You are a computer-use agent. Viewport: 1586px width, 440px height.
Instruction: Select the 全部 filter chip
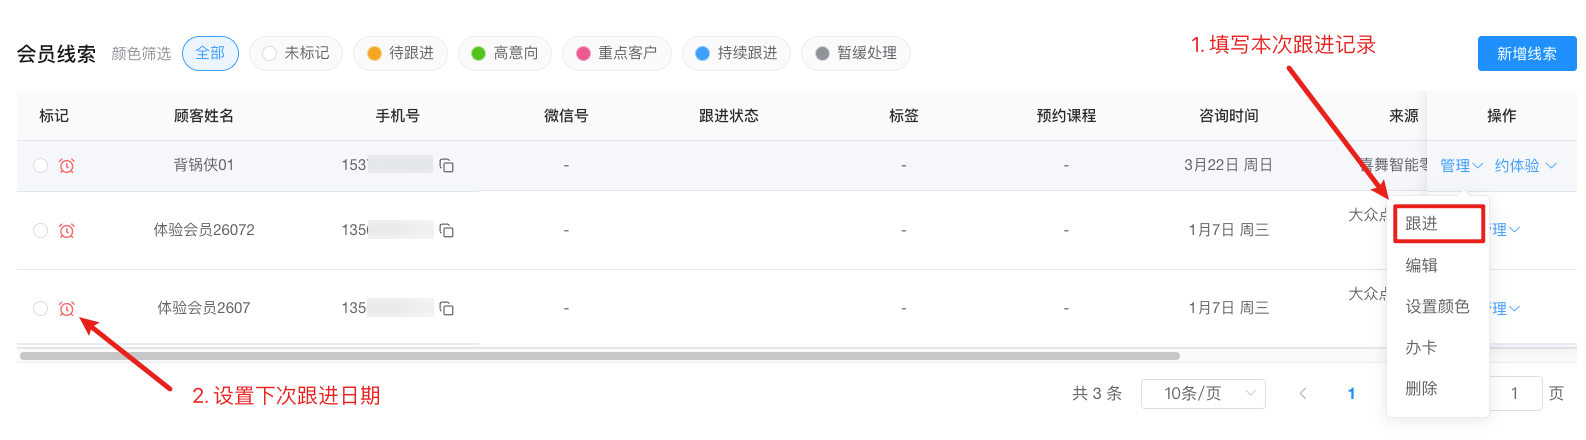coord(210,54)
